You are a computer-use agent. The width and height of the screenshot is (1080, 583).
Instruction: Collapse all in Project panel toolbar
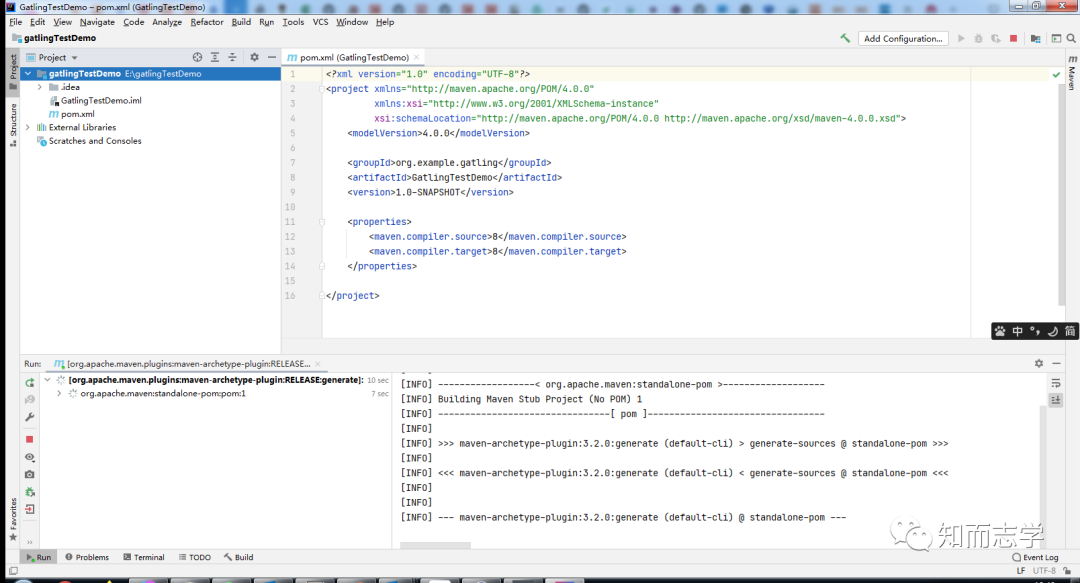click(x=232, y=57)
